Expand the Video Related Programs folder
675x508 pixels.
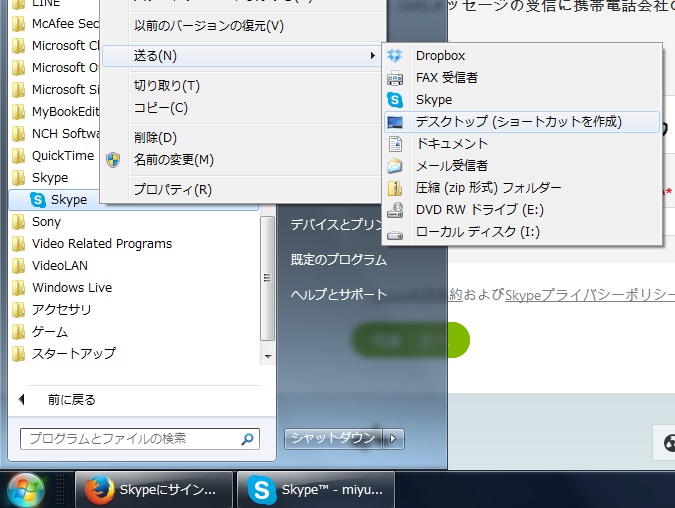[134, 244]
